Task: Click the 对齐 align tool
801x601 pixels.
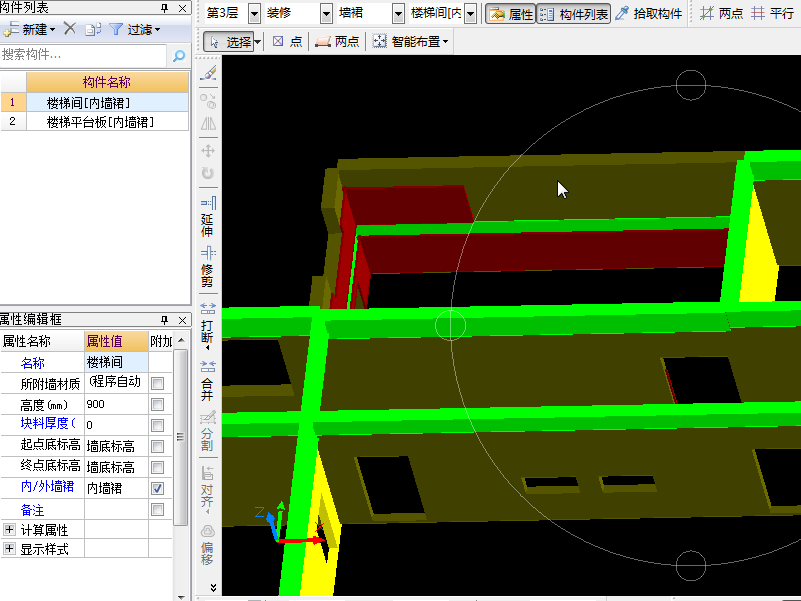Action: point(208,490)
